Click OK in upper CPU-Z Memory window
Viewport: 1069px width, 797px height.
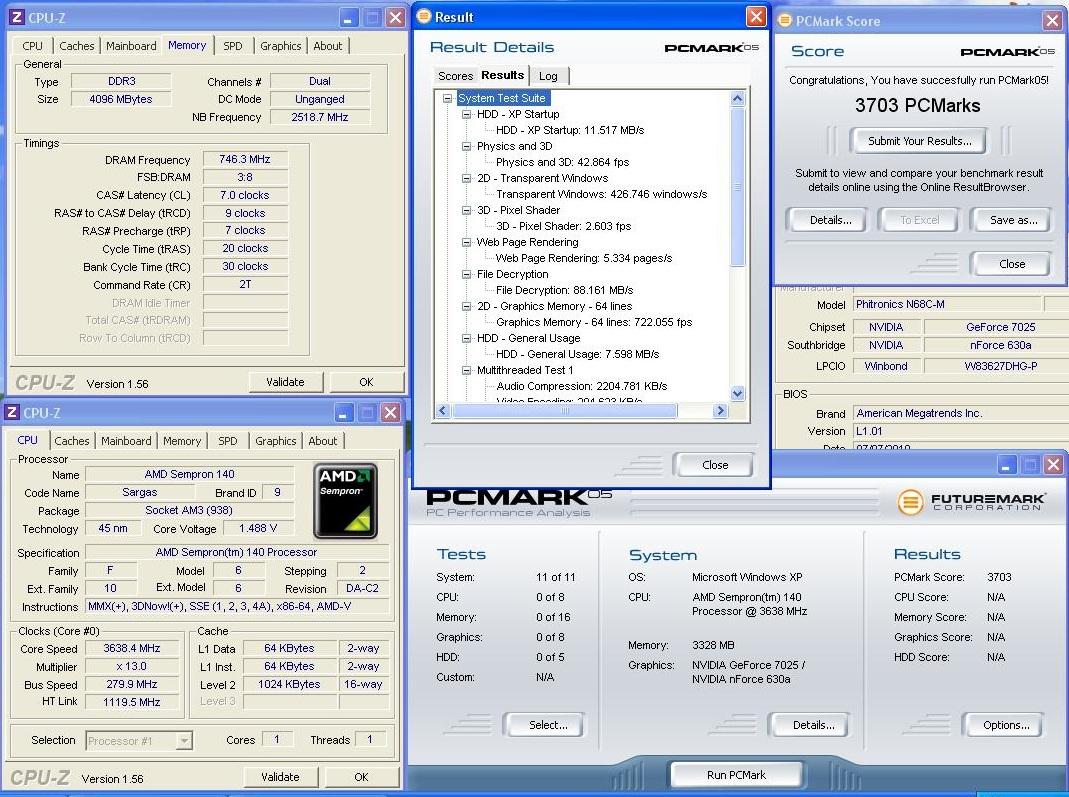pos(366,382)
